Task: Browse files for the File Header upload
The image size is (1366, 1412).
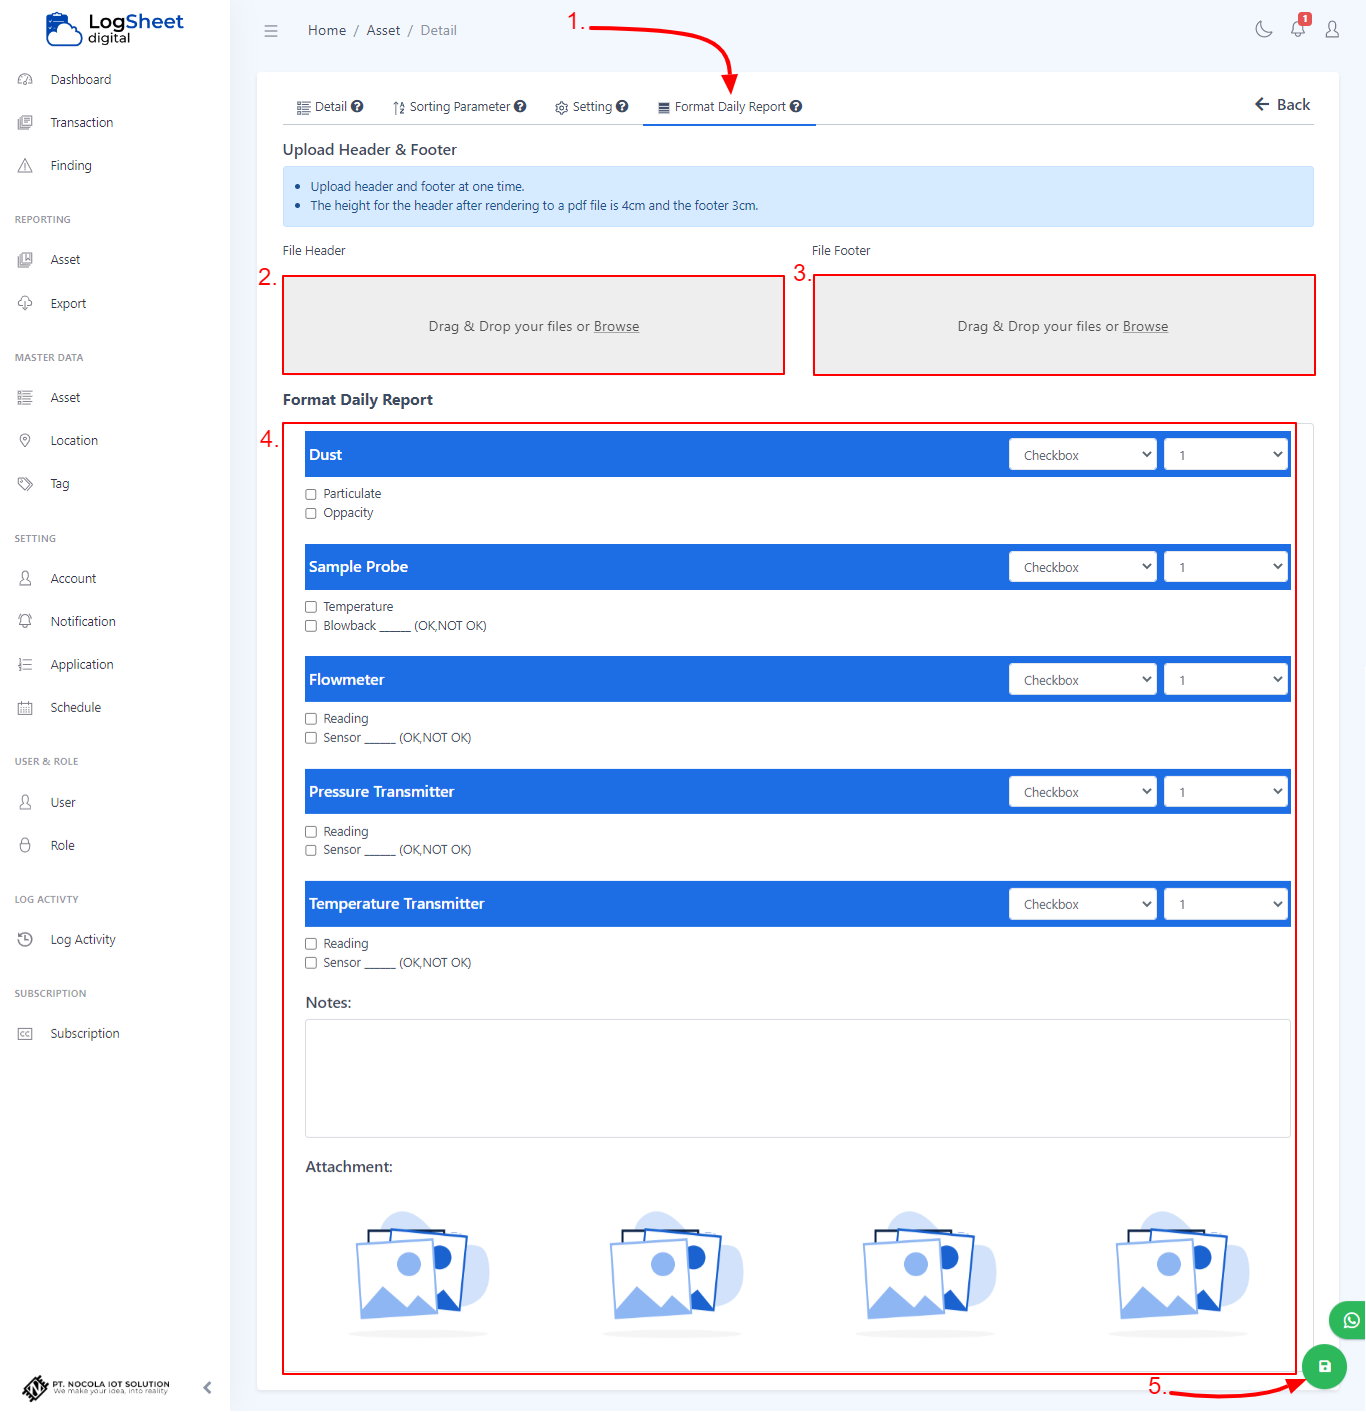Action: 616,326
